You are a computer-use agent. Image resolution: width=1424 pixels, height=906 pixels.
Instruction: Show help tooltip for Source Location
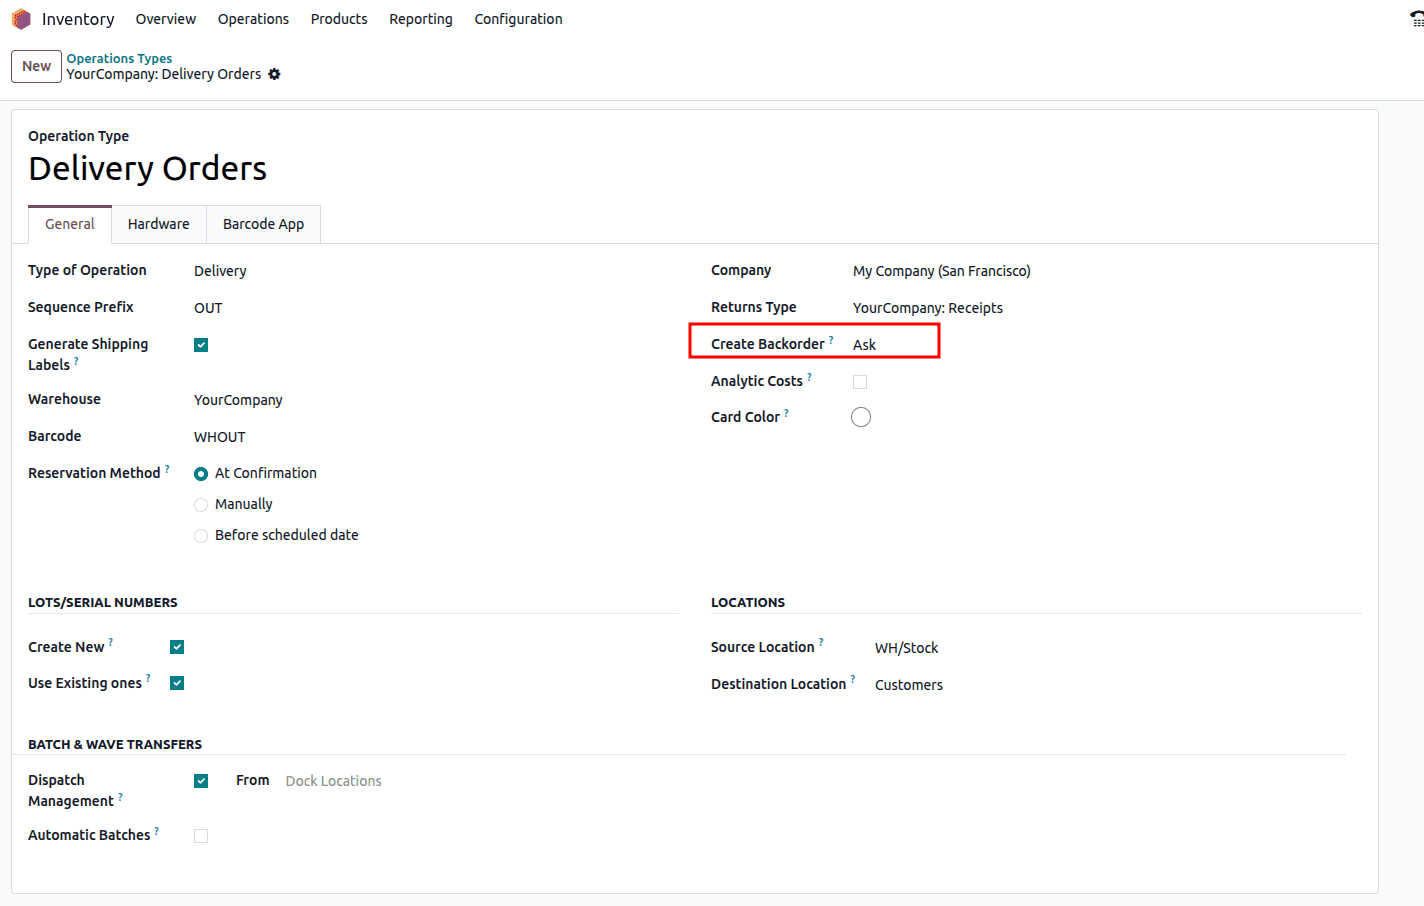click(x=821, y=642)
